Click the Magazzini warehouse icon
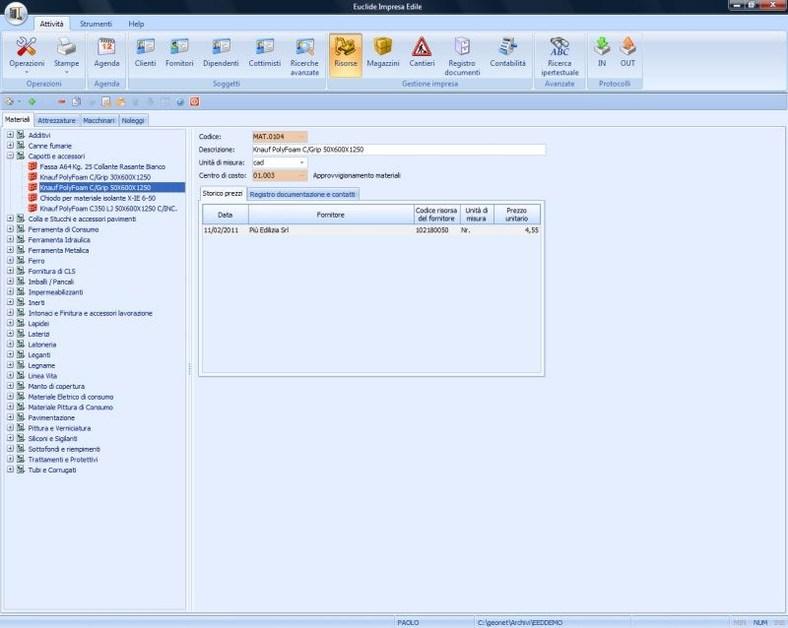The image size is (788, 628). tap(382, 51)
